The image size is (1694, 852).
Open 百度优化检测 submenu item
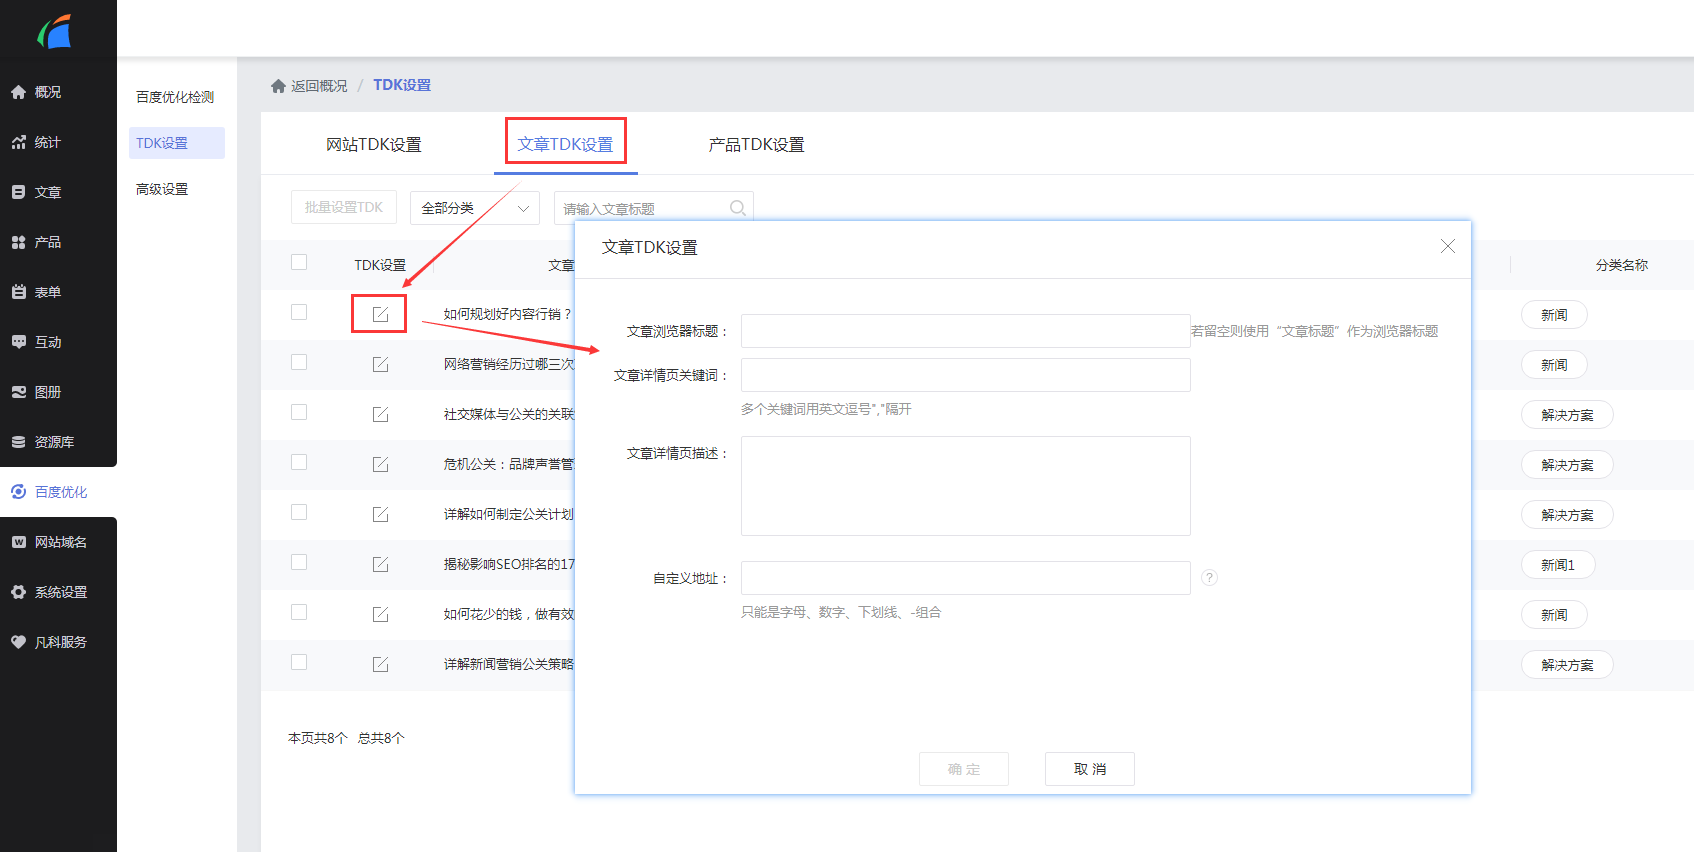pos(175,97)
